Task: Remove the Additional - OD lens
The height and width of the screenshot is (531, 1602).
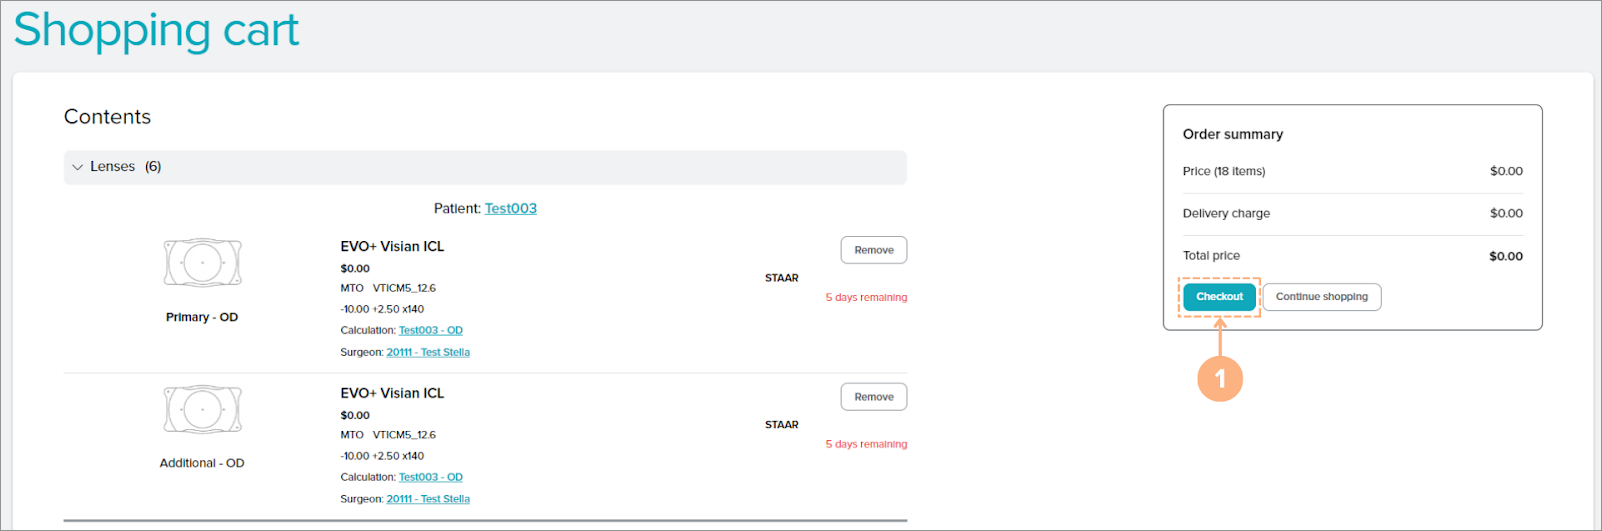Action: point(873,397)
